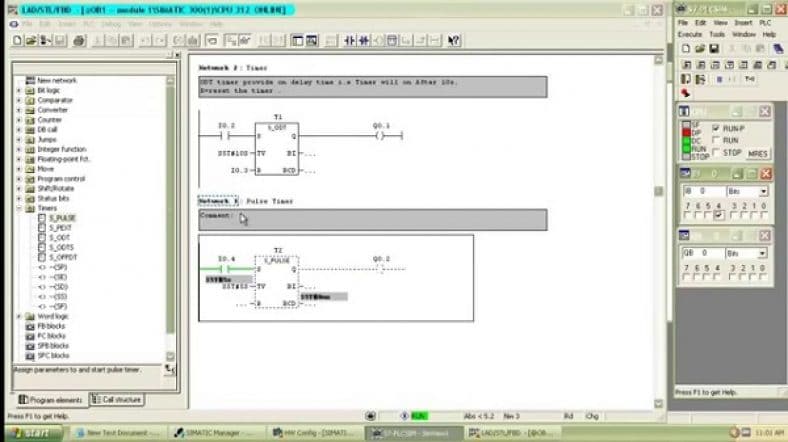Toggle IB 0 input bit 4 checkbox

(719, 215)
